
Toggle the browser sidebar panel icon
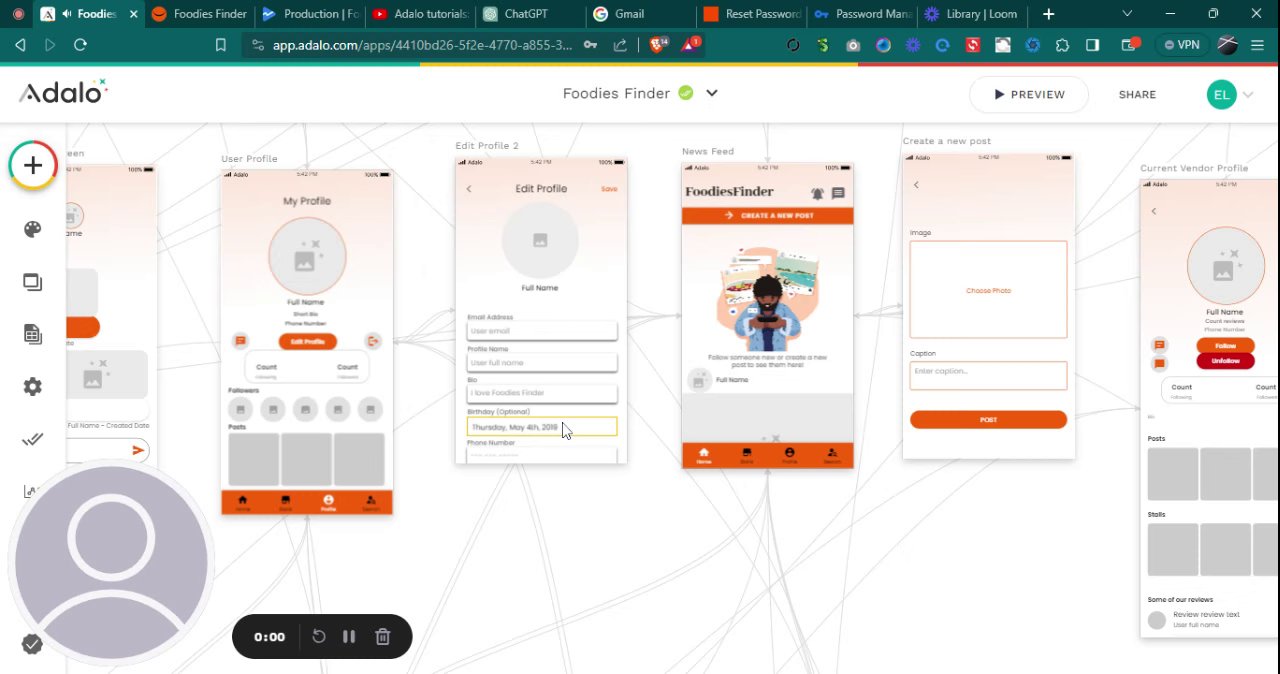click(1093, 45)
